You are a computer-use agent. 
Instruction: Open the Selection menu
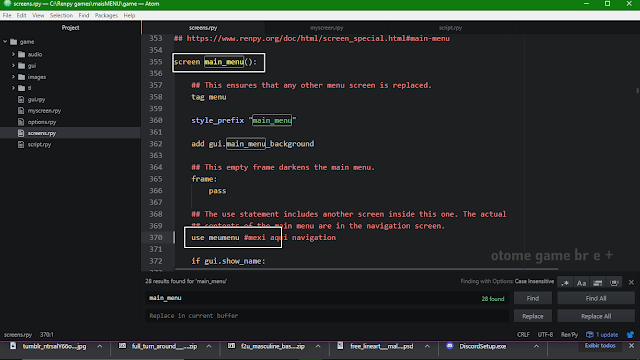(61, 16)
